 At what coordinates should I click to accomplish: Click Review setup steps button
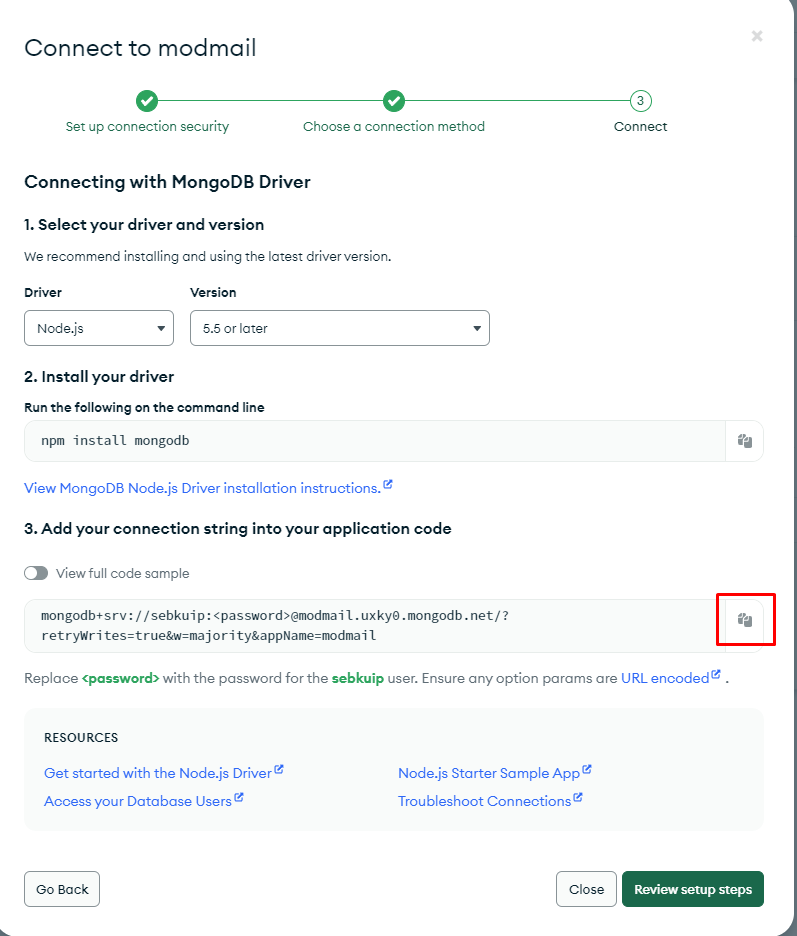pyautogui.click(x=693, y=889)
